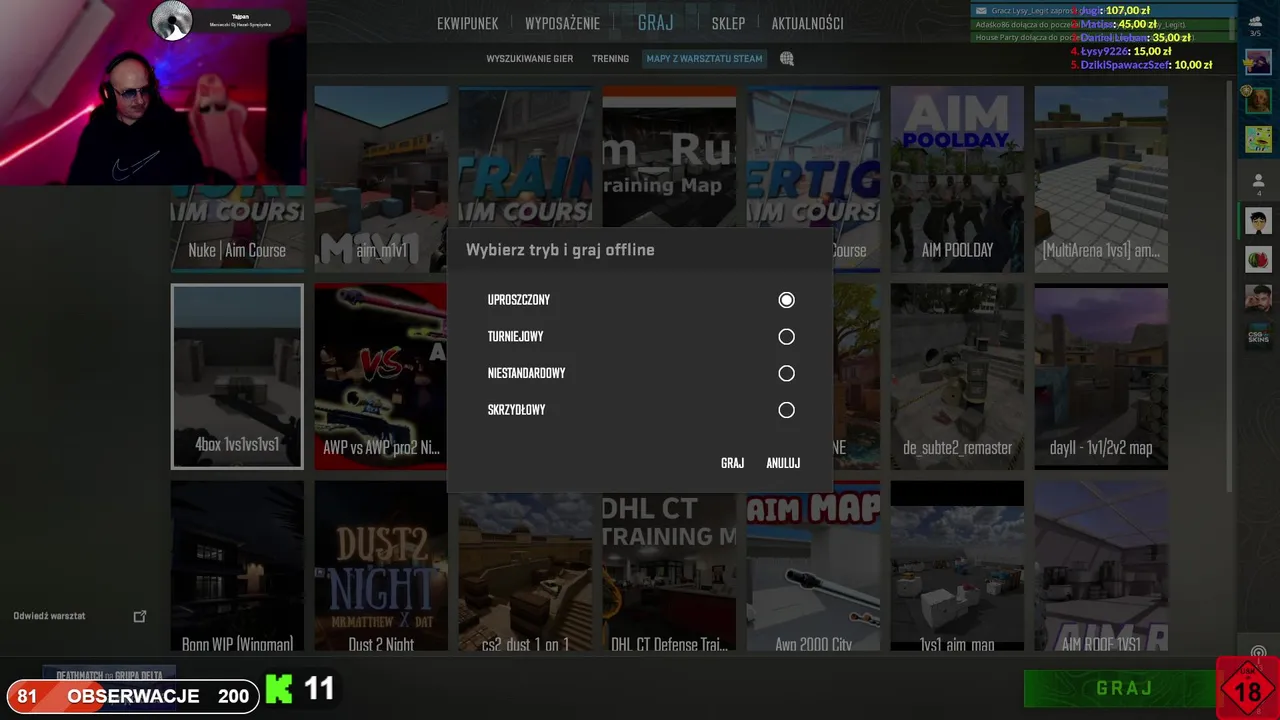Select the watermelon avatar friend
This screenshot has width=1280, height=720.
[1258, 260]
